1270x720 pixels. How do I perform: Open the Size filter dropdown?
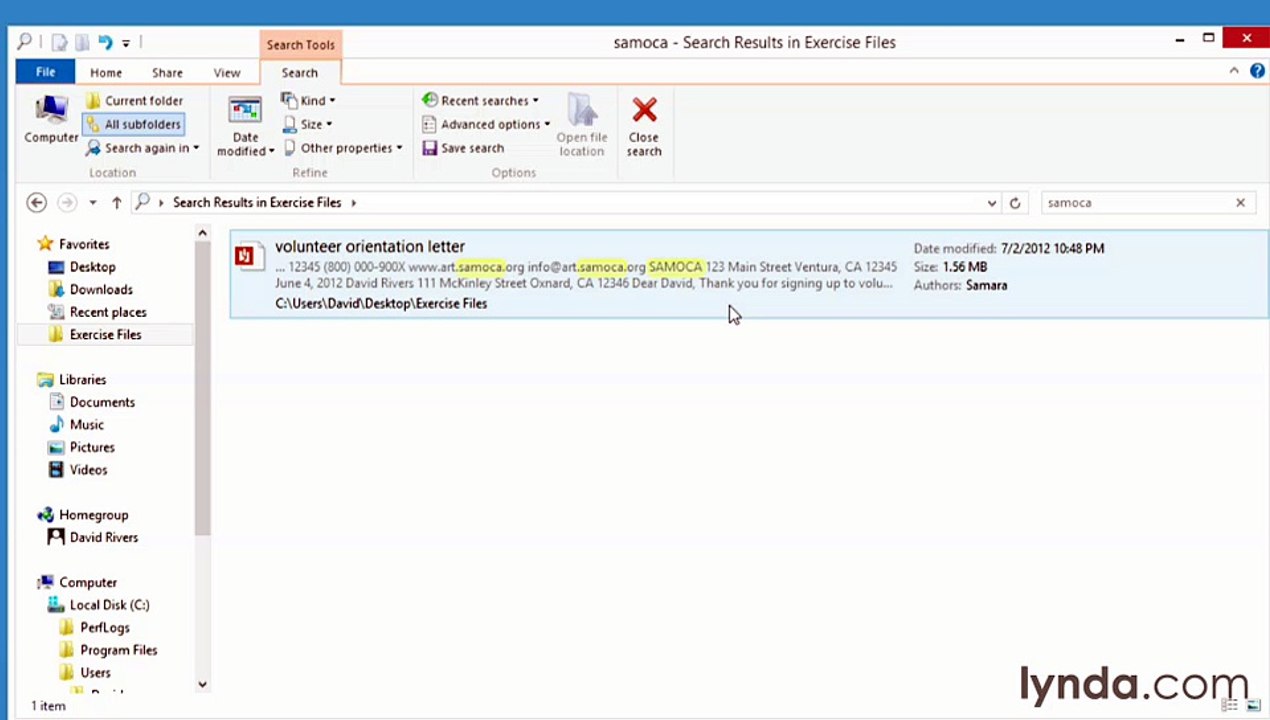tap(307, 124)
